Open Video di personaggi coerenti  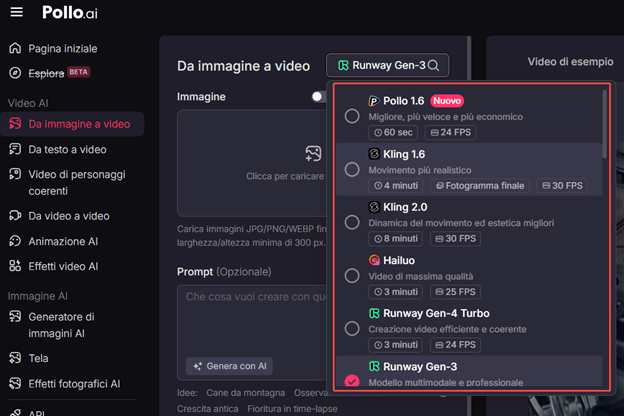point(77,183)
